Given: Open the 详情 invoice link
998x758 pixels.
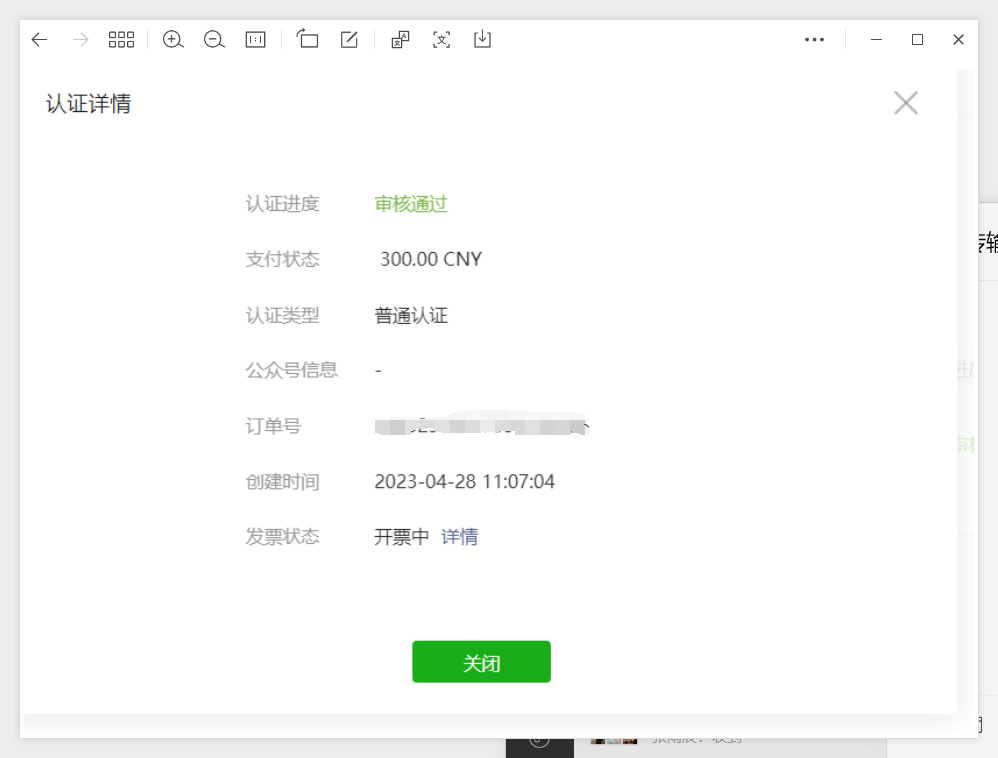Looking at the screenshot, I should tap(459, 537).
